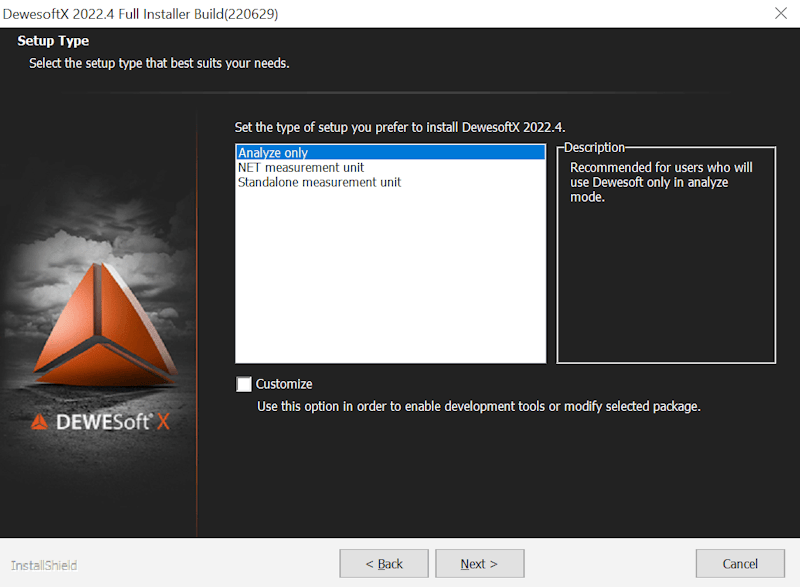The image size is (800, 587).
Task: Proceed with the Next button
Action: coord(480,564)
